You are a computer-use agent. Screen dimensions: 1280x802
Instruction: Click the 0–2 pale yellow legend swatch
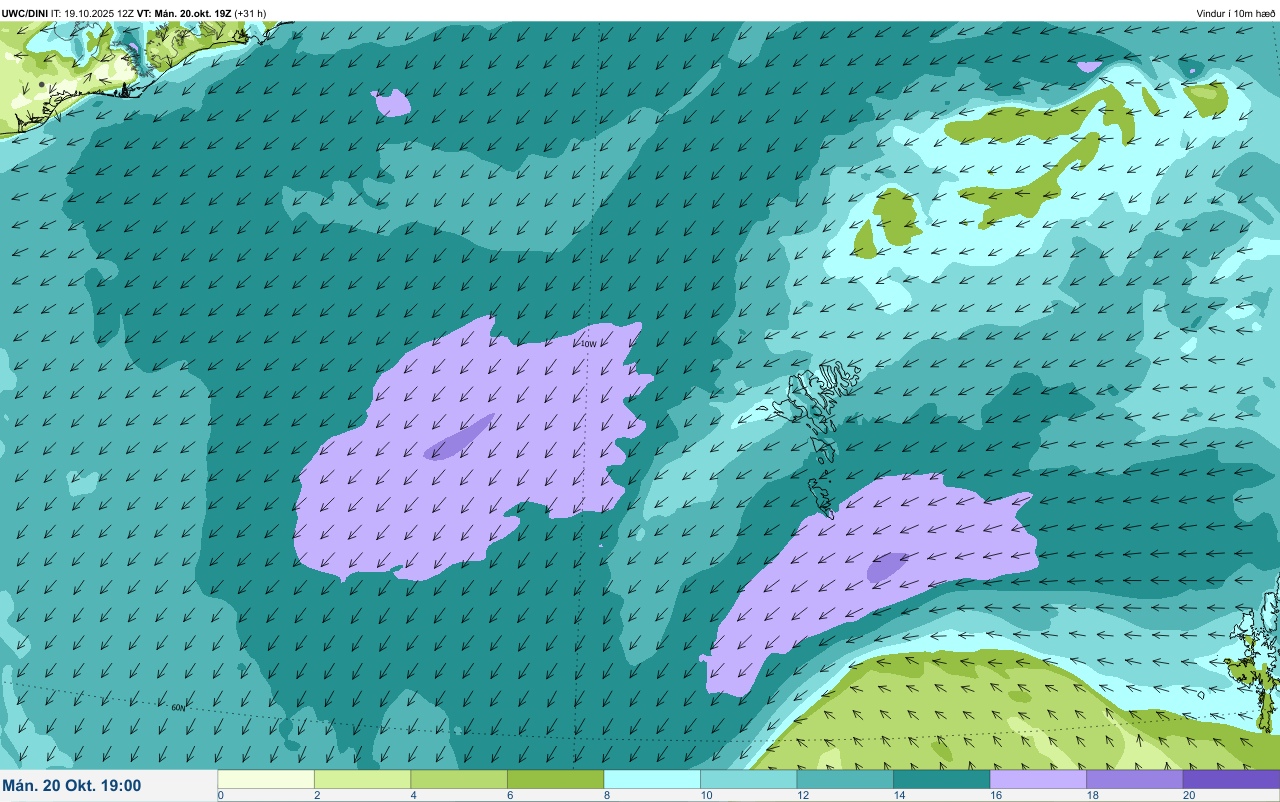[266, 779]
